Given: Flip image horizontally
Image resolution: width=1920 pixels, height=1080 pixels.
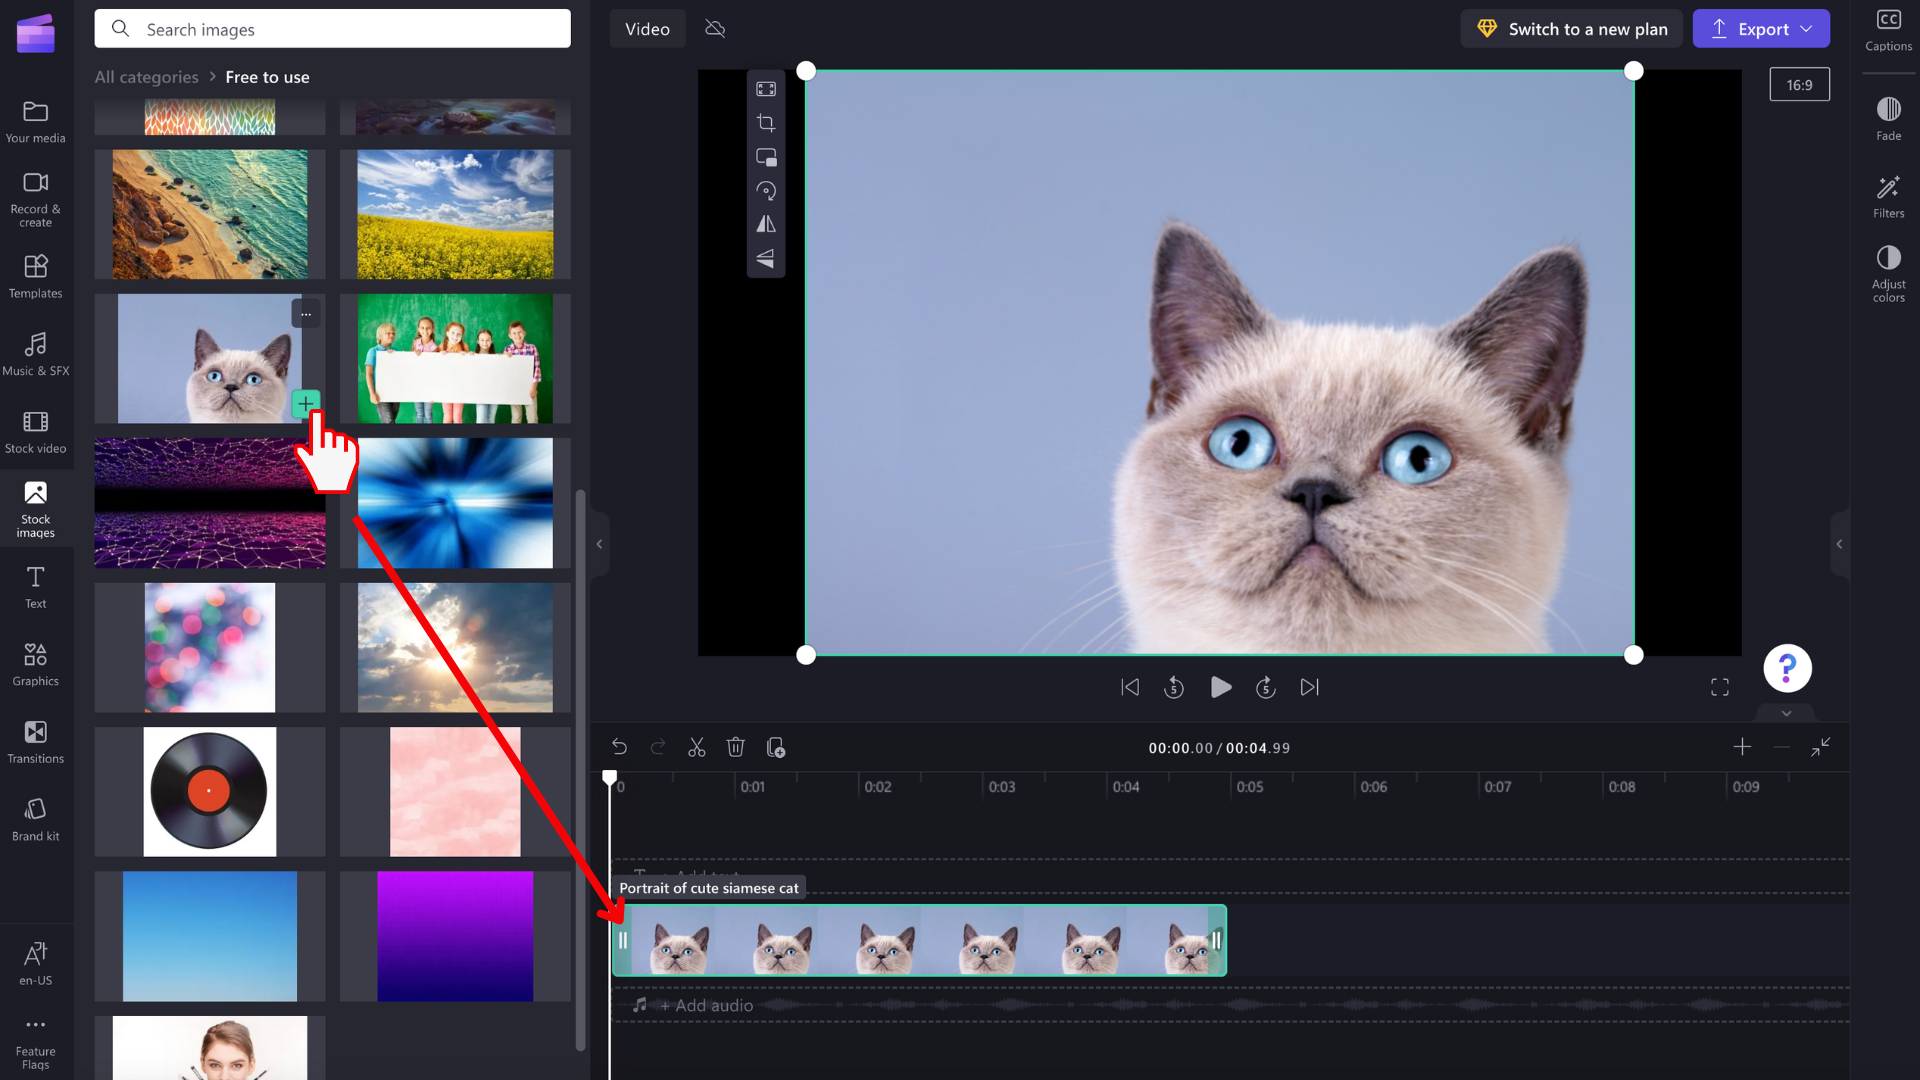Looking at the screenshot, I should pos(766,224).
